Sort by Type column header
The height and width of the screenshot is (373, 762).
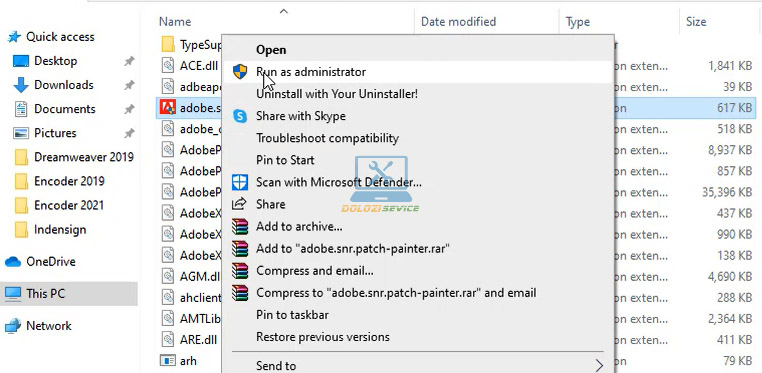click(578, 22)
